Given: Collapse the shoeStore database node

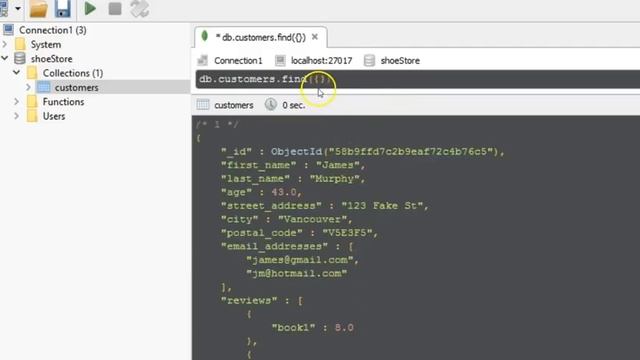Looking at the screenshot, I should [5, 58].
